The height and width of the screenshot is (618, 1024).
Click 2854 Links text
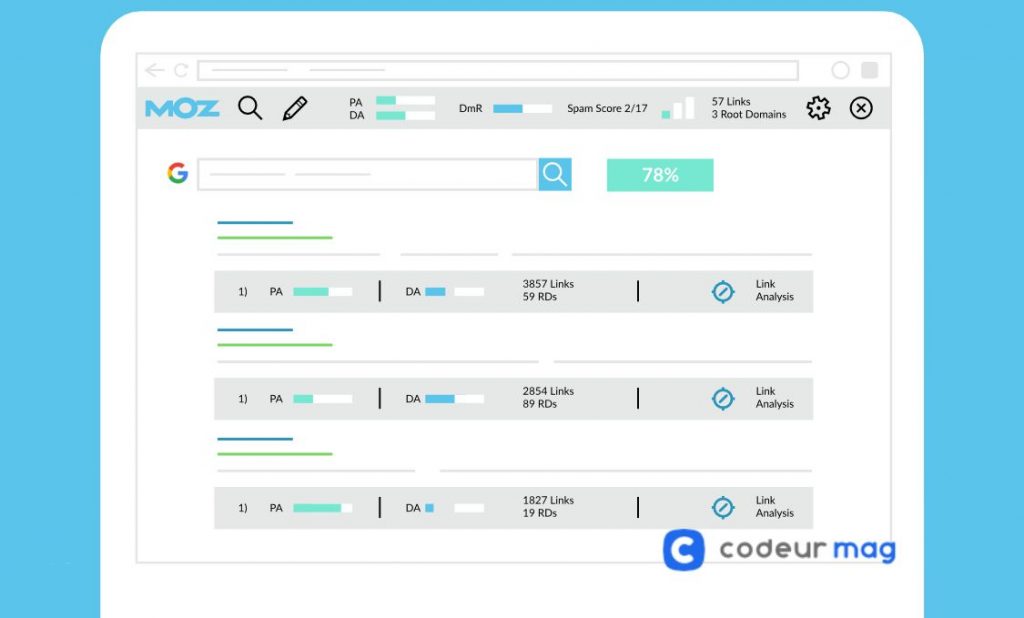tap(548, 391)
